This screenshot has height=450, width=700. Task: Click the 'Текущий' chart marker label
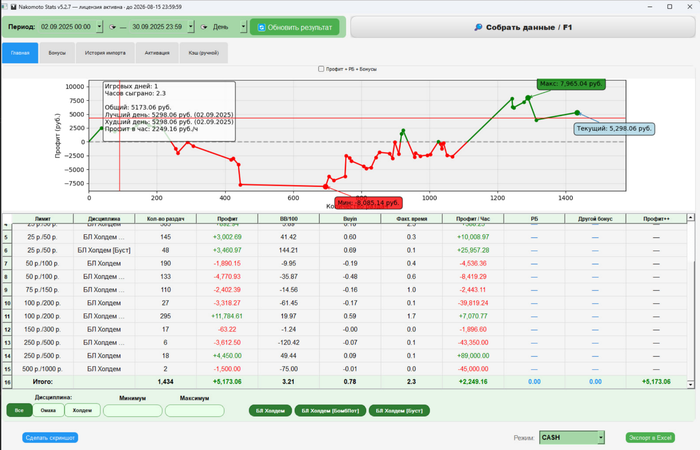point(614,129)
